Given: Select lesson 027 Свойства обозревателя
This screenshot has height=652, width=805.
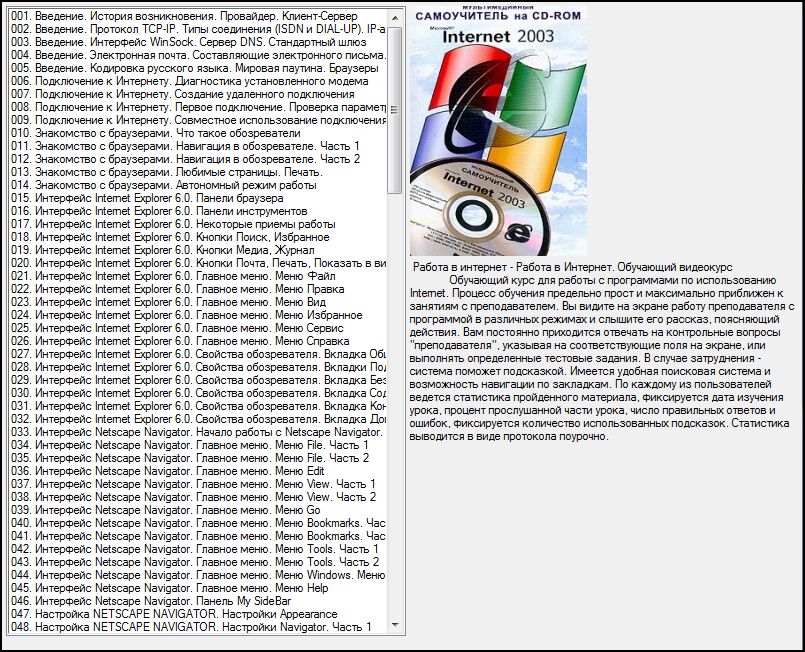Looking at the screenshot, I should [x=198, y=354].
